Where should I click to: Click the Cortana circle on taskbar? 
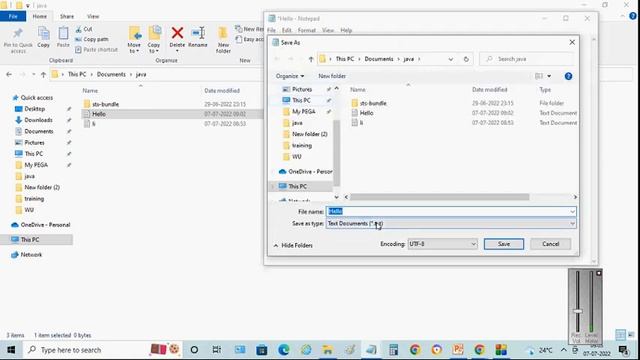(x=194, y=350)
